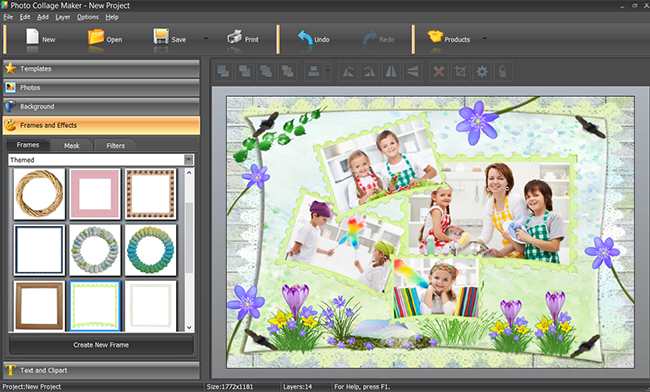
Task: Select the wooden frame thumbnail
Action: (39, 306)
